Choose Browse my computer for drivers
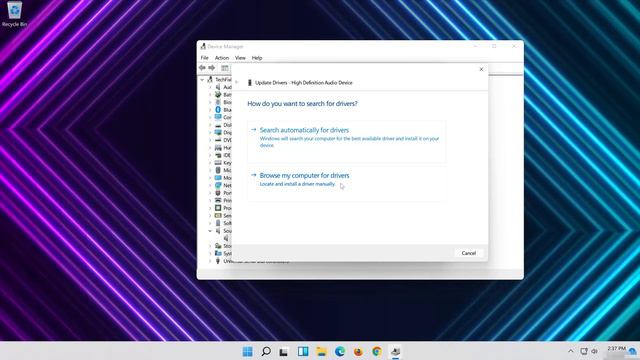The height and width of the screenshot is (360, 640). [346, 184]
